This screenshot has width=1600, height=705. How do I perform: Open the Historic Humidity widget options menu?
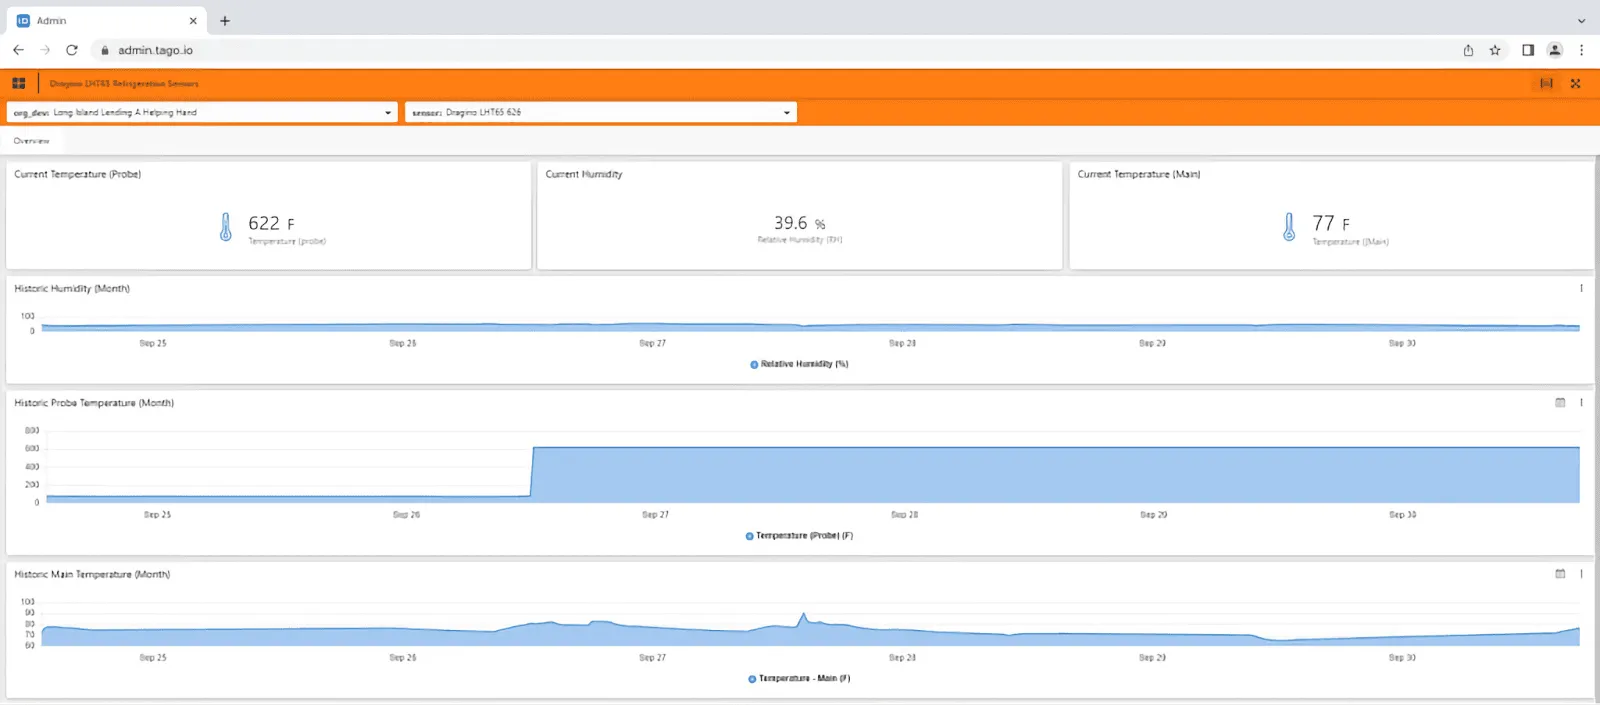[x=1581, y=288]
